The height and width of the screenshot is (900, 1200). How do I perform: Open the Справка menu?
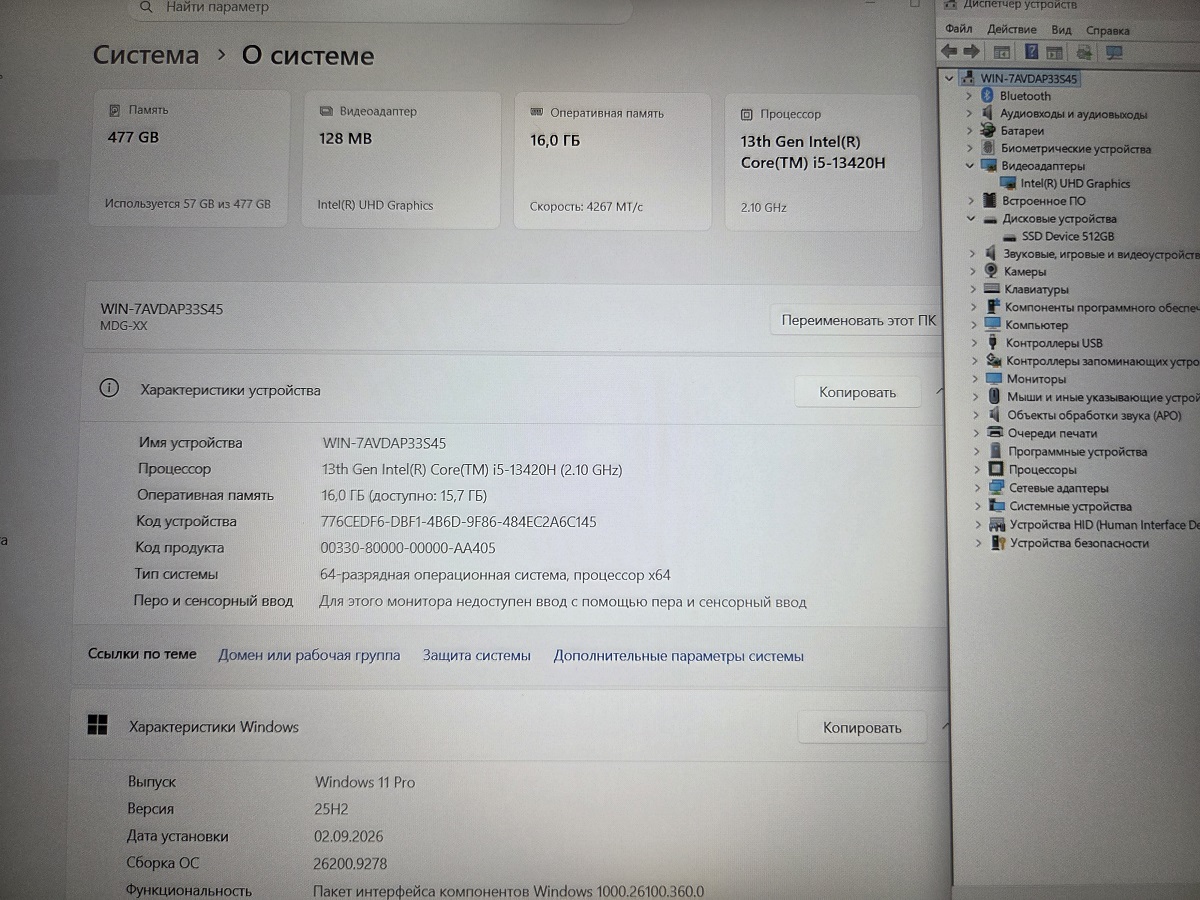pos(1108,30)
